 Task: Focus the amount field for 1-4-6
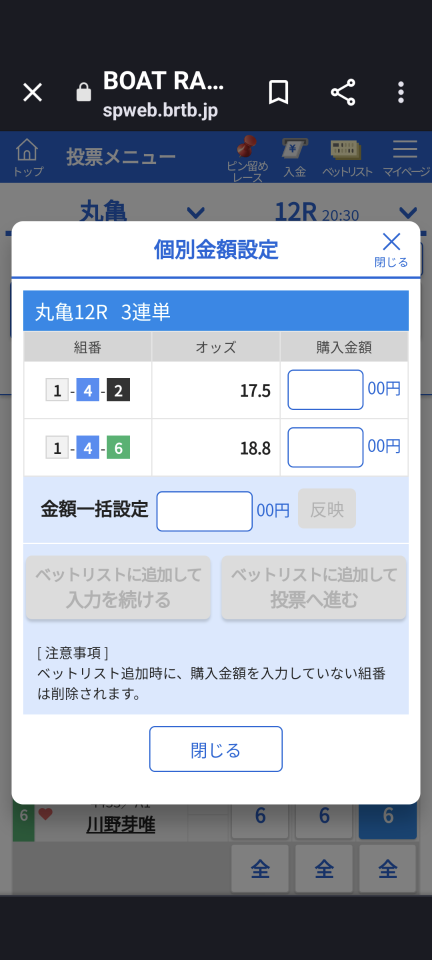tap(326, 447)
